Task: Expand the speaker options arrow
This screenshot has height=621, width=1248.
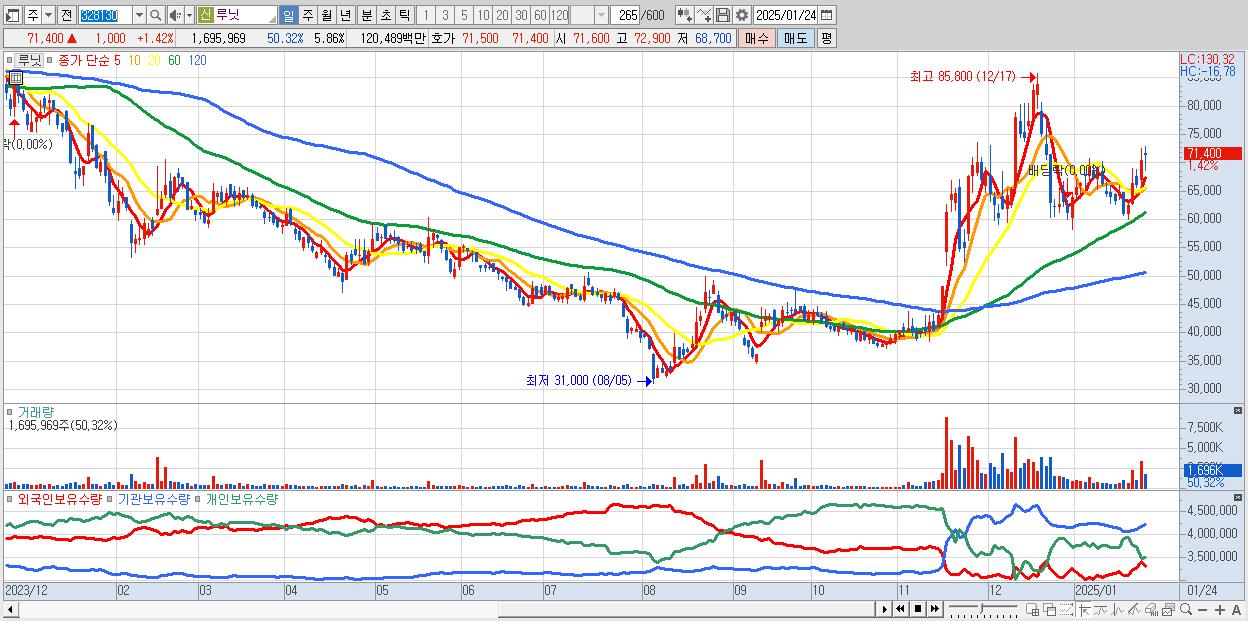Action: (x=189, y=16)
